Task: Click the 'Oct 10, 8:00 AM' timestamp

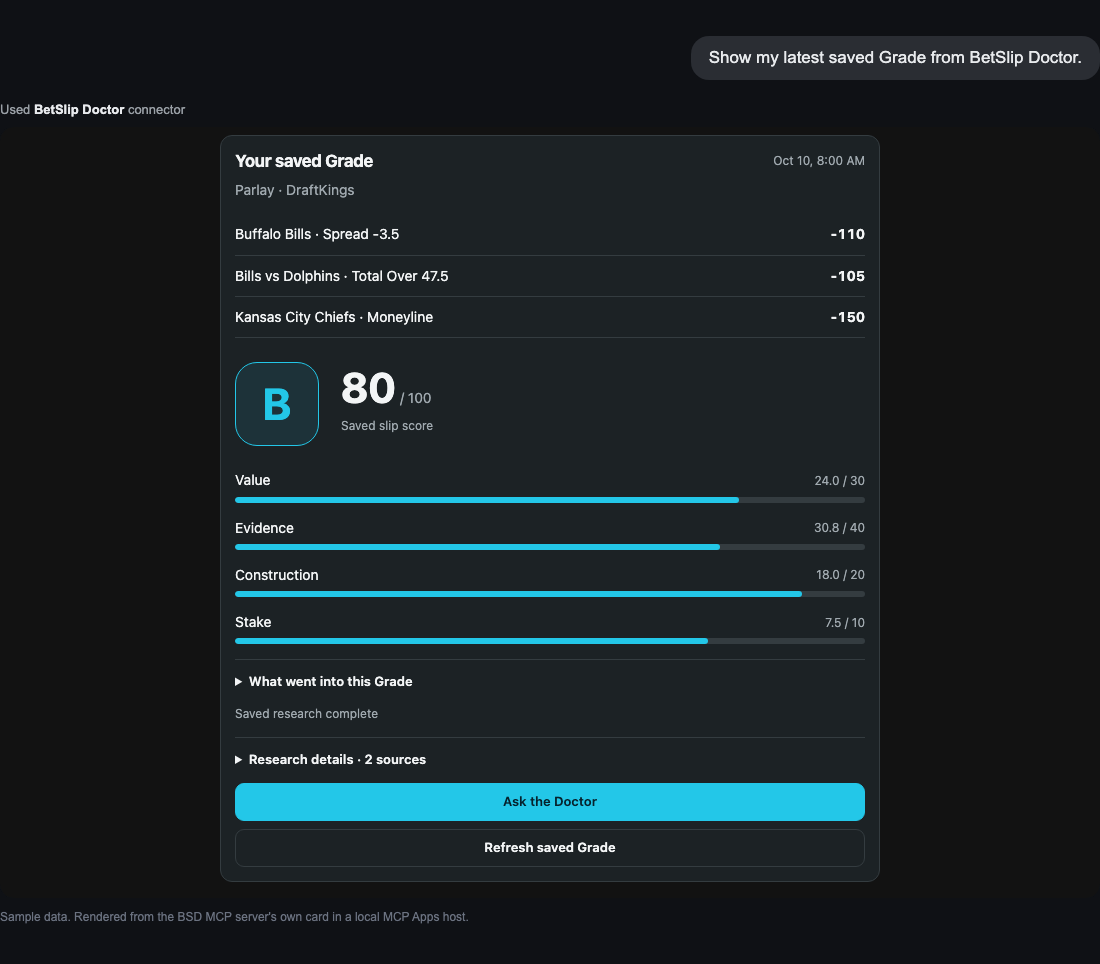Action: [x=819, y=161]
